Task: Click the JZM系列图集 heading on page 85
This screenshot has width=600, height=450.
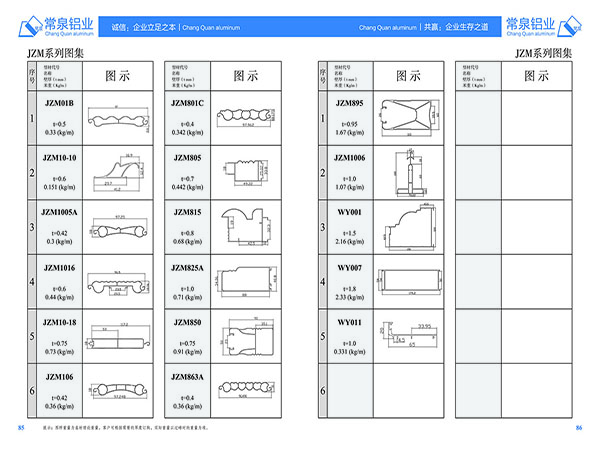Action: pyautogui.click(x=55, y=53)
